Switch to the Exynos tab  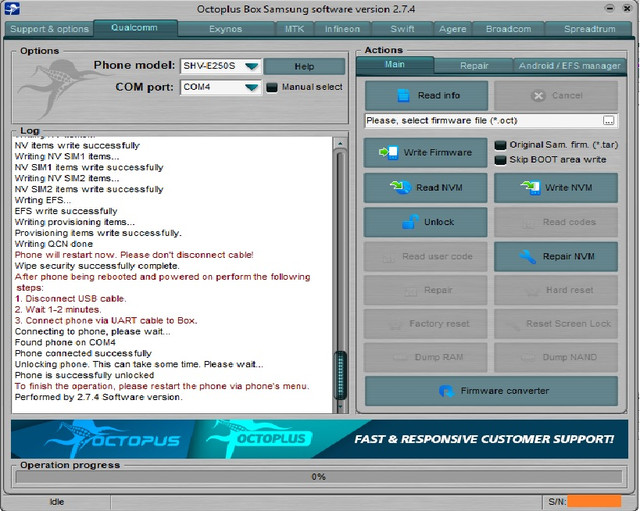coord(226,29)
